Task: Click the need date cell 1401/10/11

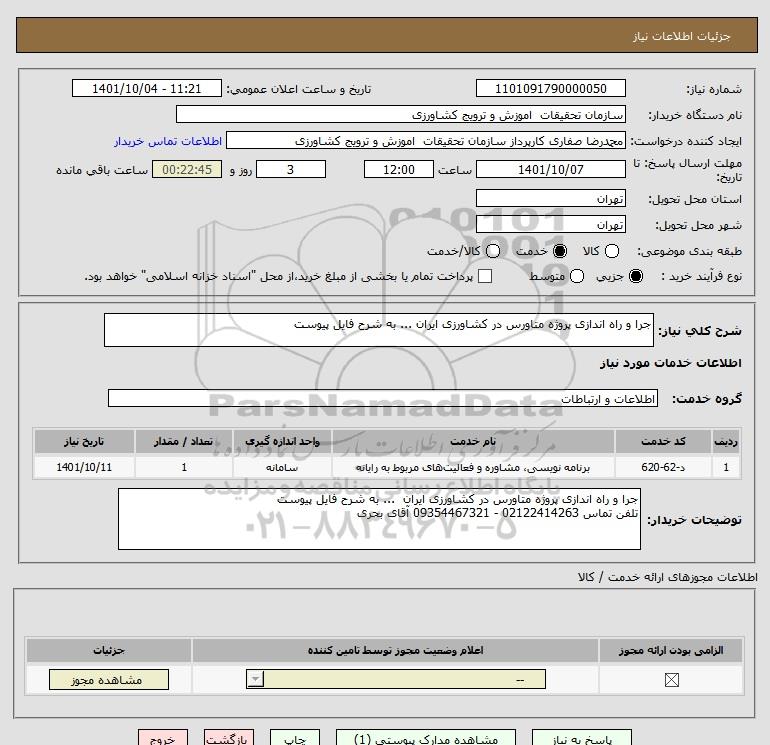Action: (84, 467)
